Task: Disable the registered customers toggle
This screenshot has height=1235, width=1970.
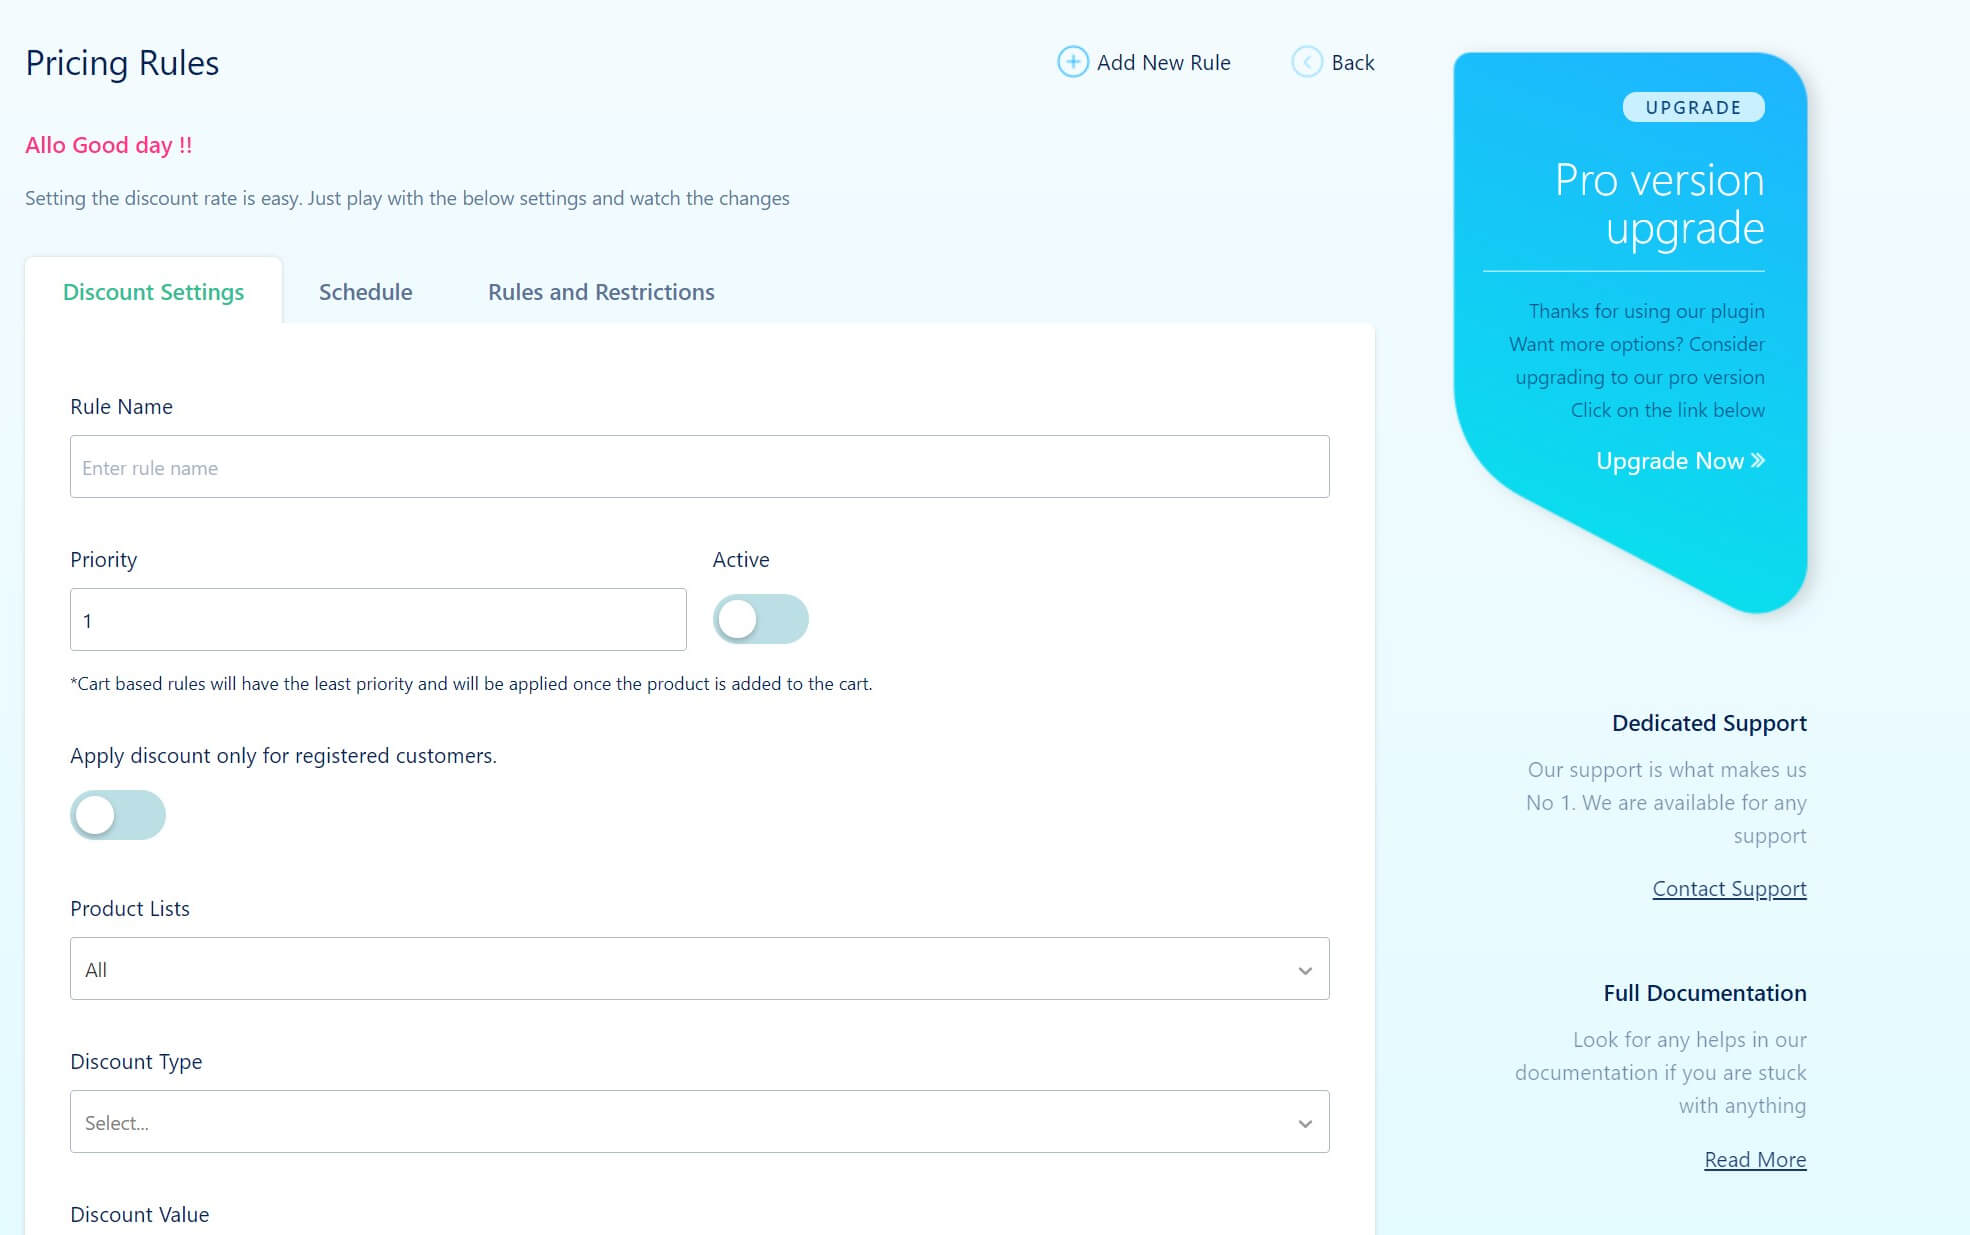Action: click(x=117, y=814)
